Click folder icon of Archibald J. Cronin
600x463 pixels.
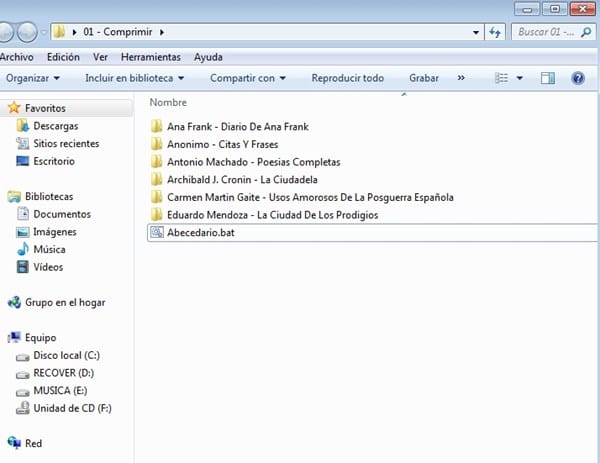156,179
